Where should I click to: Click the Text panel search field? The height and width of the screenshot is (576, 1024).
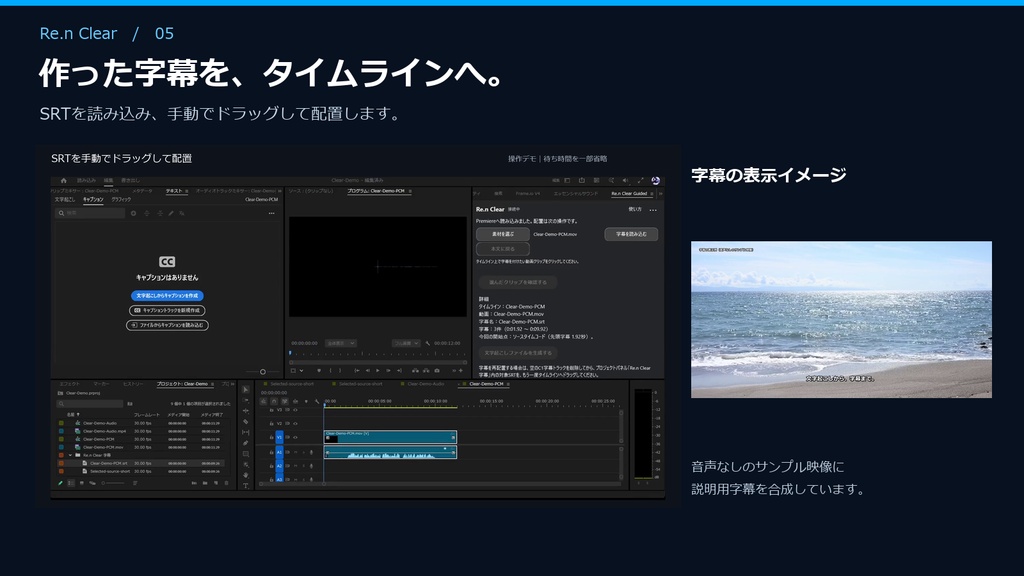(89, 214)
